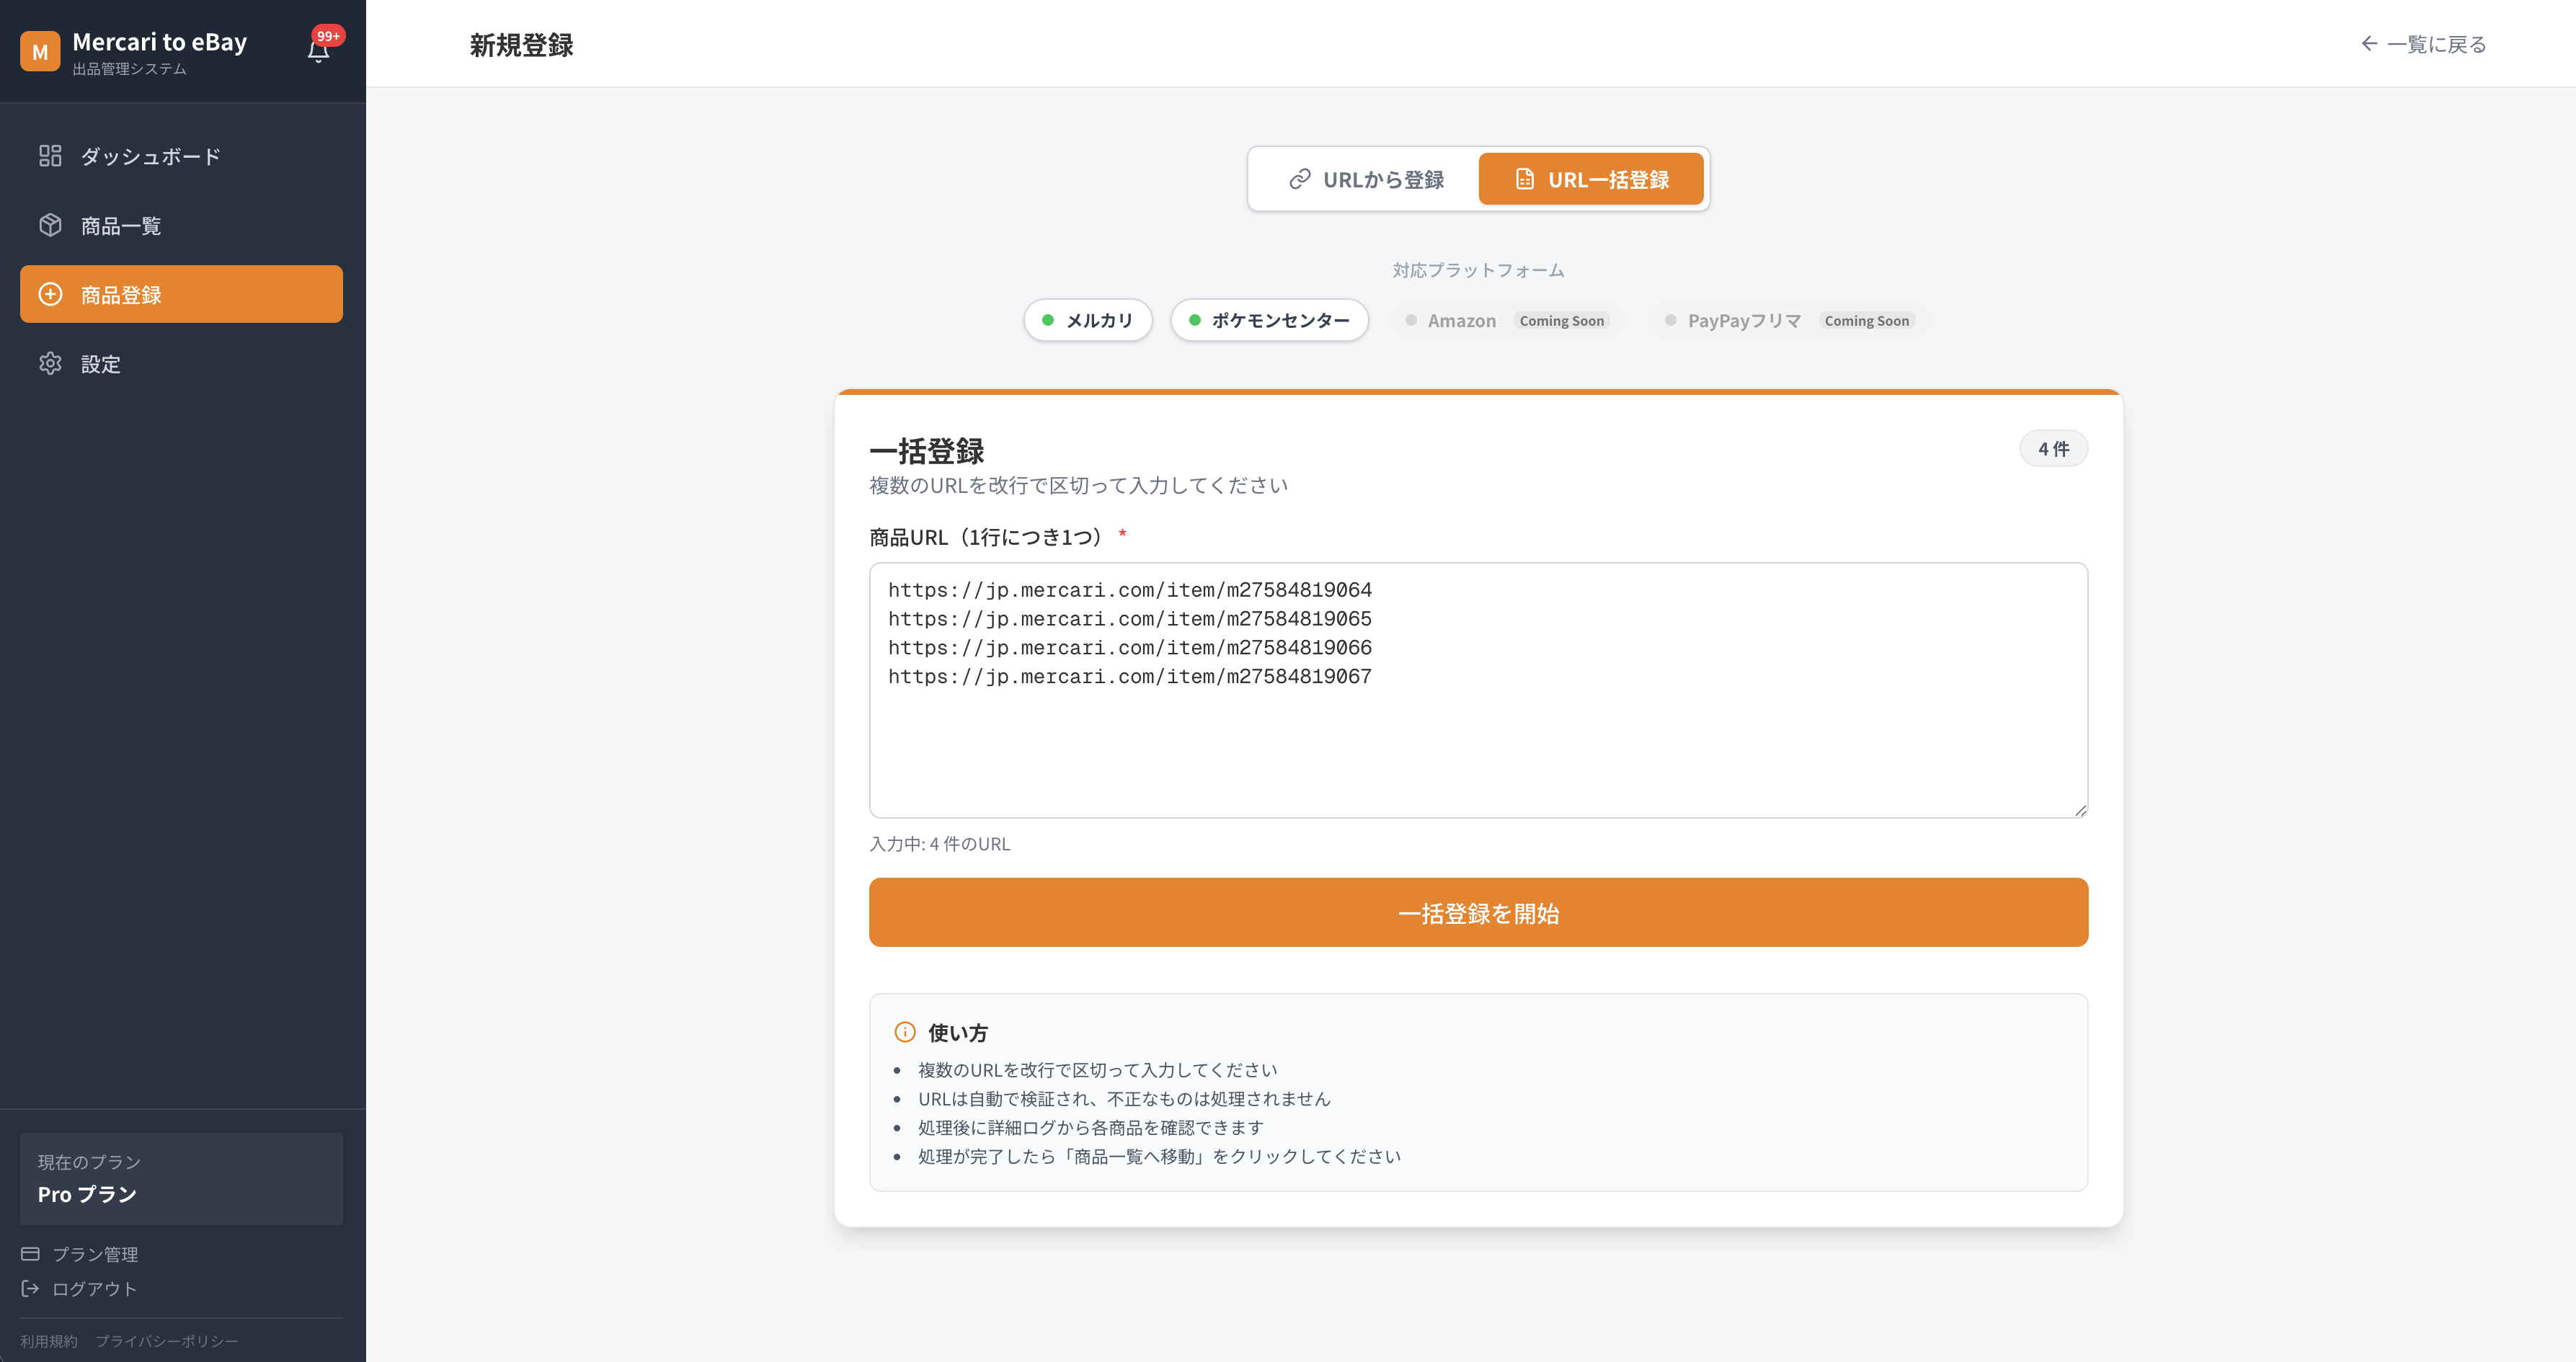2576x1362 pixels.
Task: Select the 商品一覧 package icon
Action: pyautogui.click(x=51, y=225)
